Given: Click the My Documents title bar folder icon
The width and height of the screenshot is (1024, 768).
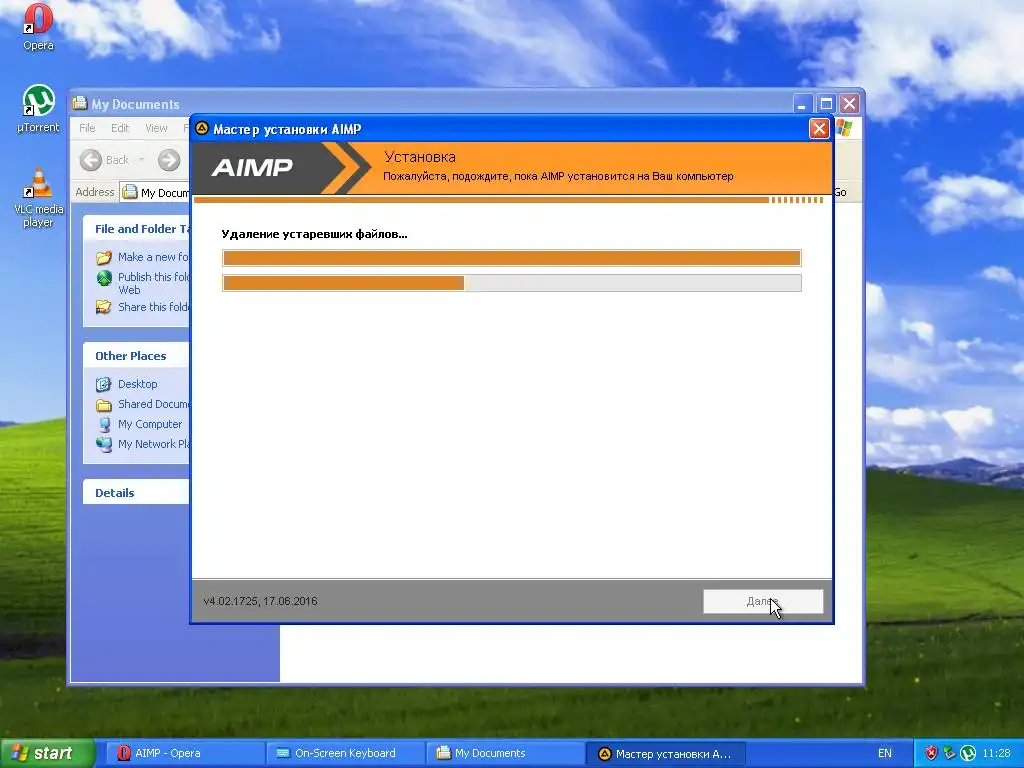Looking at the screenshot, I should coord(80,103).
